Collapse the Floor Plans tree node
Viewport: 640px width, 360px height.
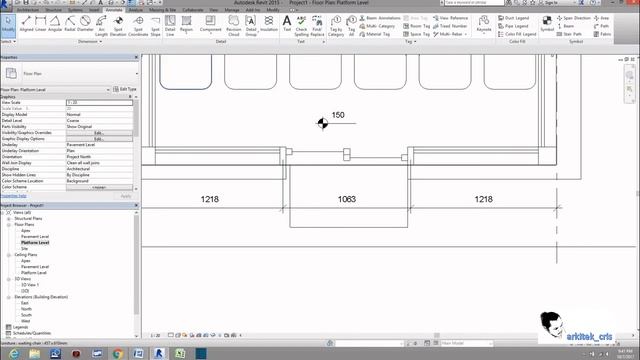(9, 224)
